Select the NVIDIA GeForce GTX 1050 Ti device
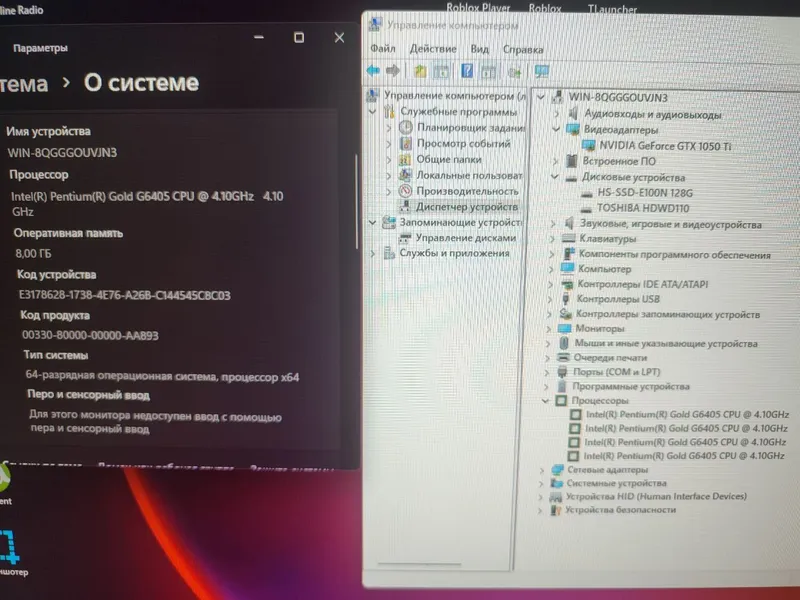800x600 pixels. (665, 146)
